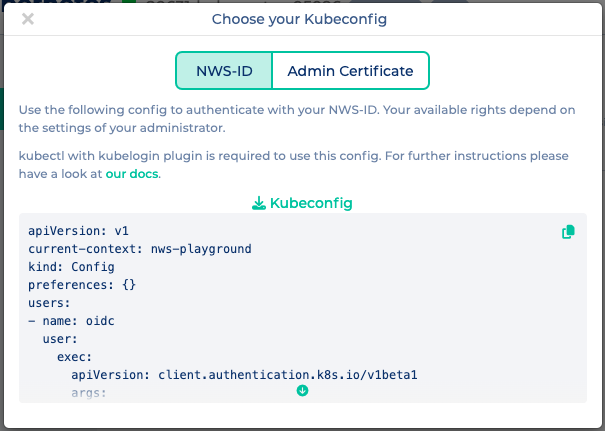
Task: Open the 'our docs' link
Action: (132, 174)
